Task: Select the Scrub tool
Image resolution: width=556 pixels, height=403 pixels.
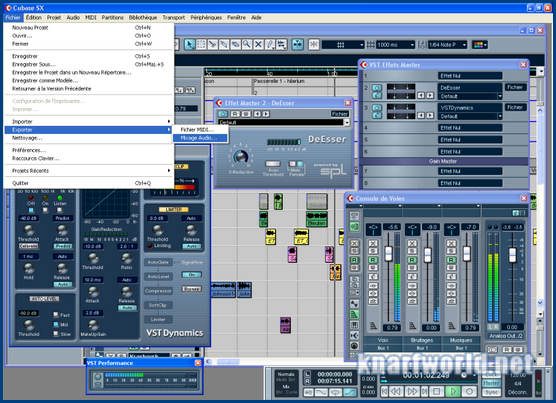Action: (282, 45)
